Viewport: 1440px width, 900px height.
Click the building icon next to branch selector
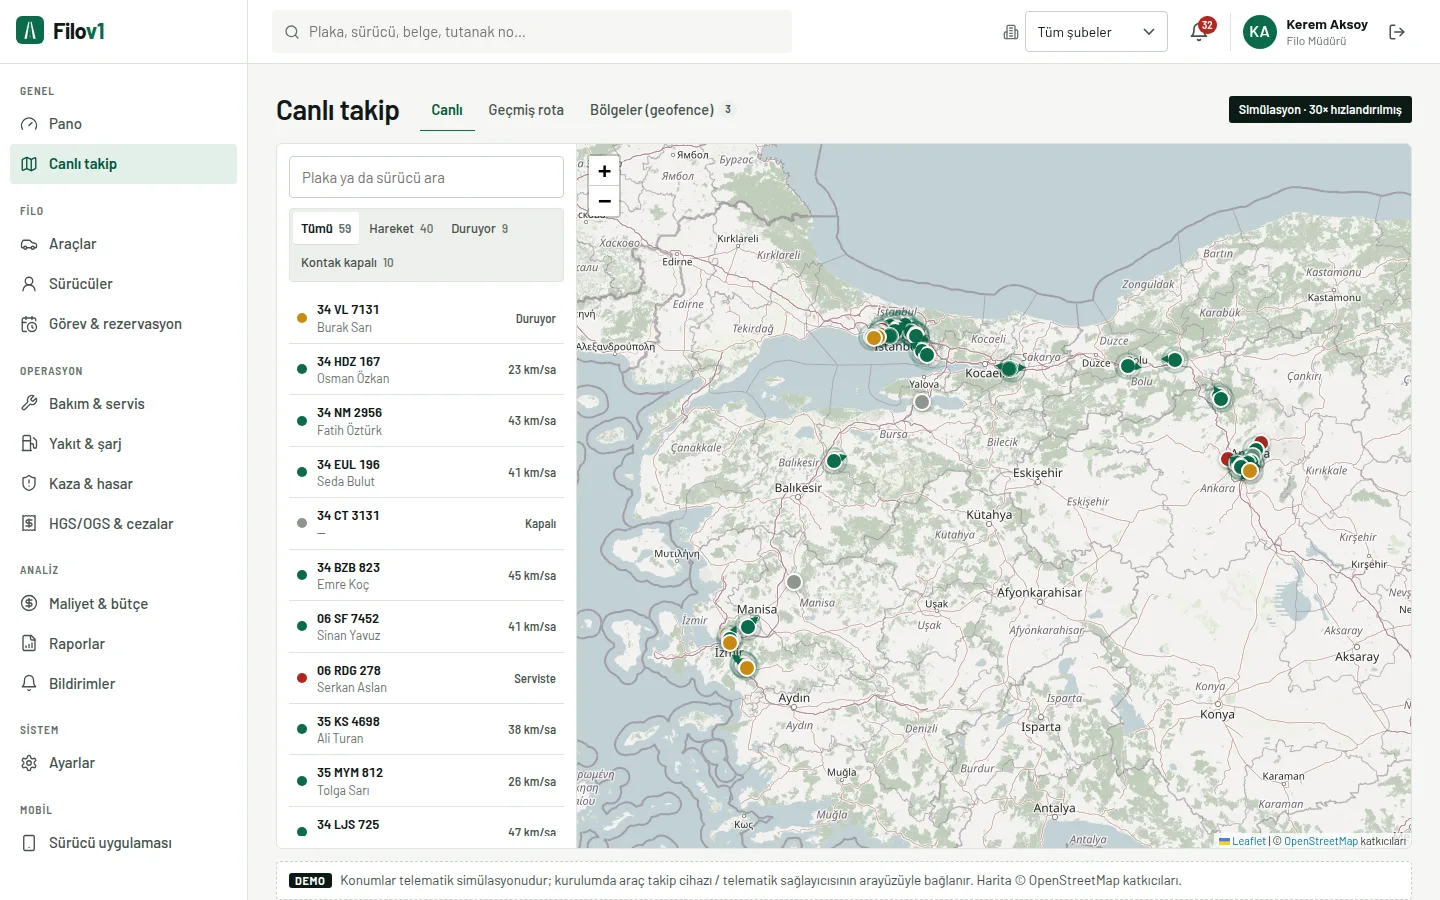pyautogui.click(x=1011, y=32)
